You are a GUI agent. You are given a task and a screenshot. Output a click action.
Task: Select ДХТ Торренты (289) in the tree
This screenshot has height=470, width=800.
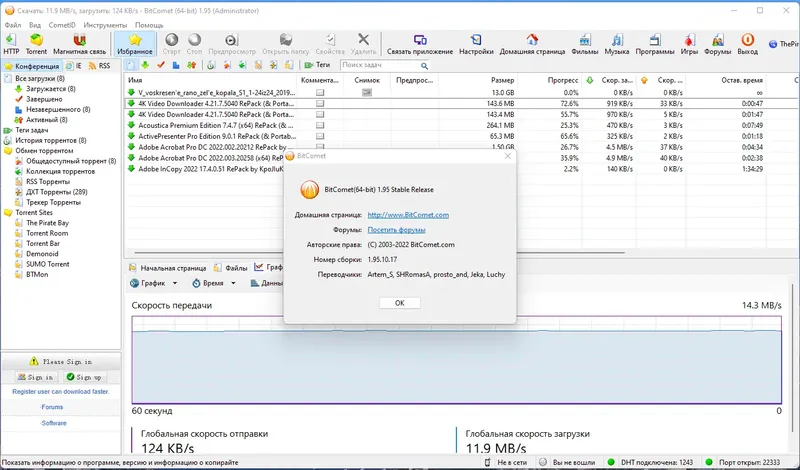pos(57,192)
